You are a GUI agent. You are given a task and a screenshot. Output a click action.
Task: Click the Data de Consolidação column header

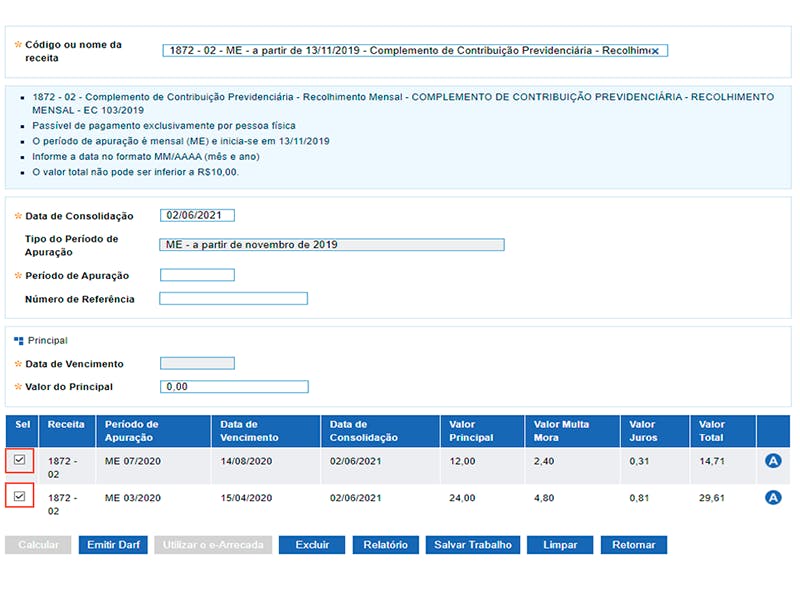coord(380,431)
